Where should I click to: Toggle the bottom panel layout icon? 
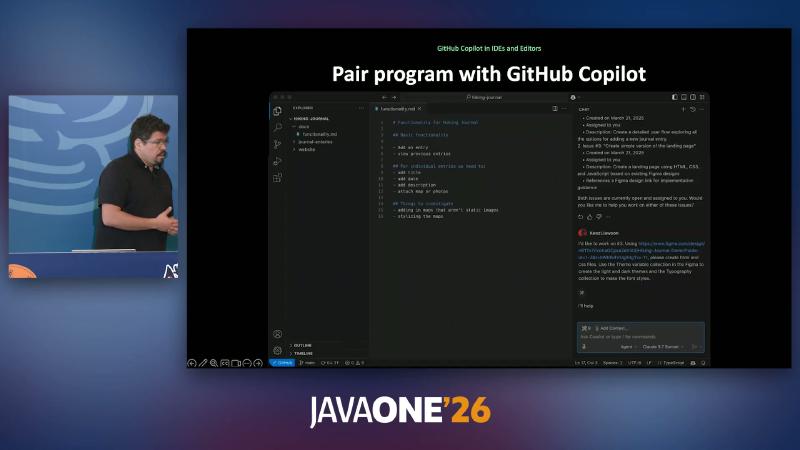click(x=684, y=97)
